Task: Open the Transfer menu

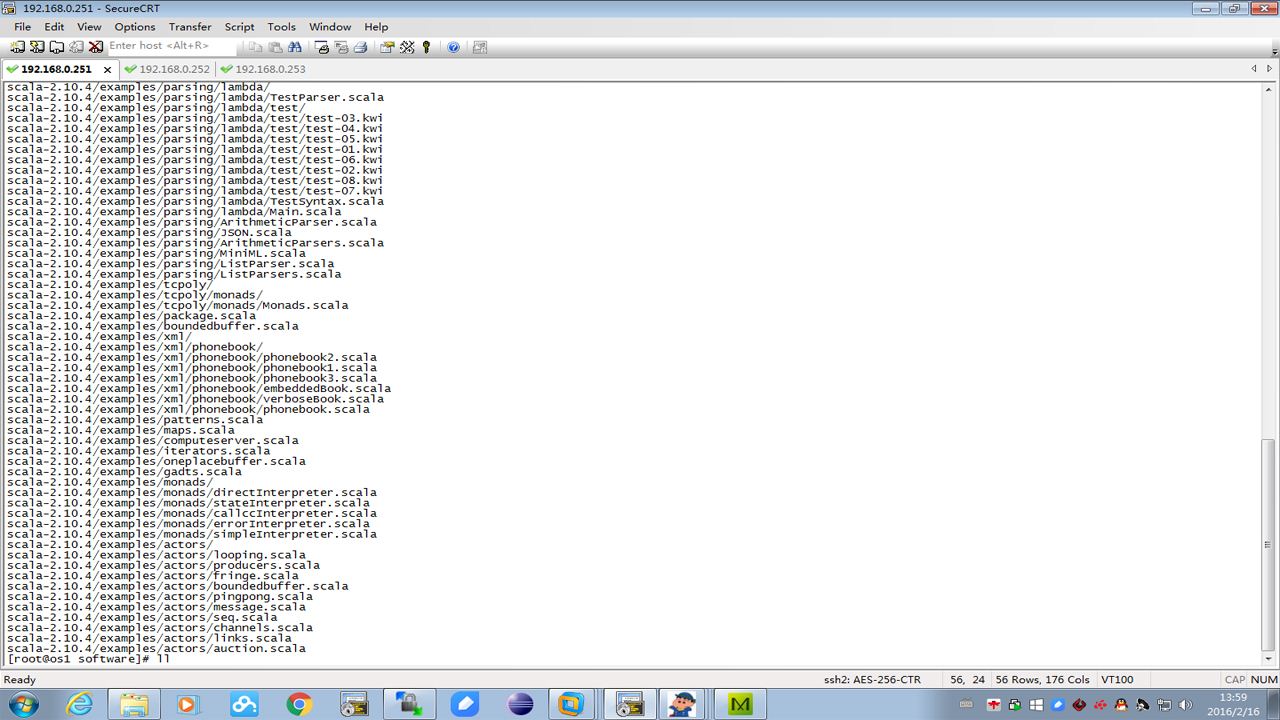Action: click(190, 27)
